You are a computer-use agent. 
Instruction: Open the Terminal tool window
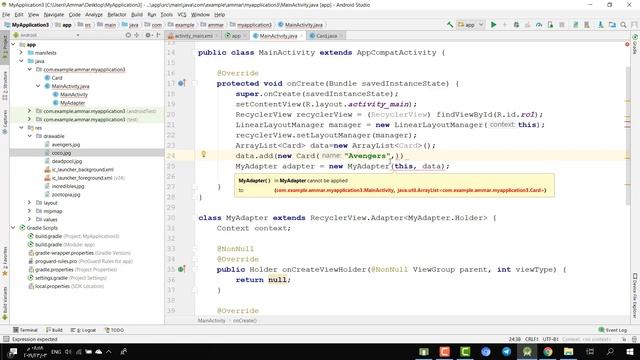[x=25, y=330]
